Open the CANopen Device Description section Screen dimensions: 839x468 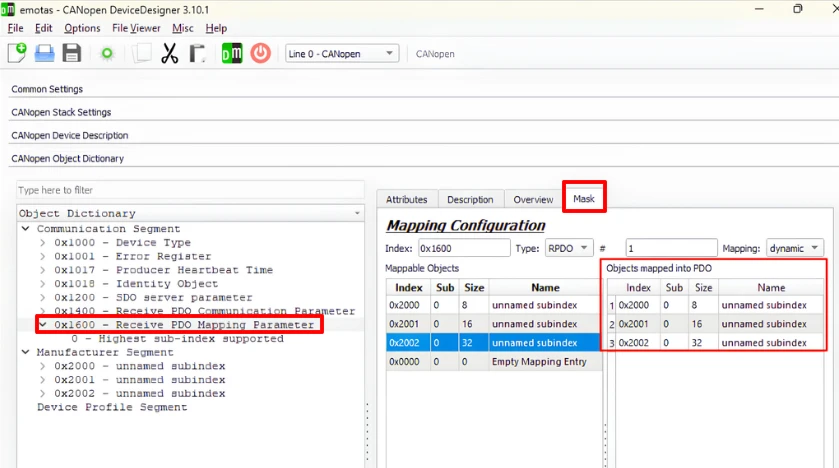click(70, 135)
